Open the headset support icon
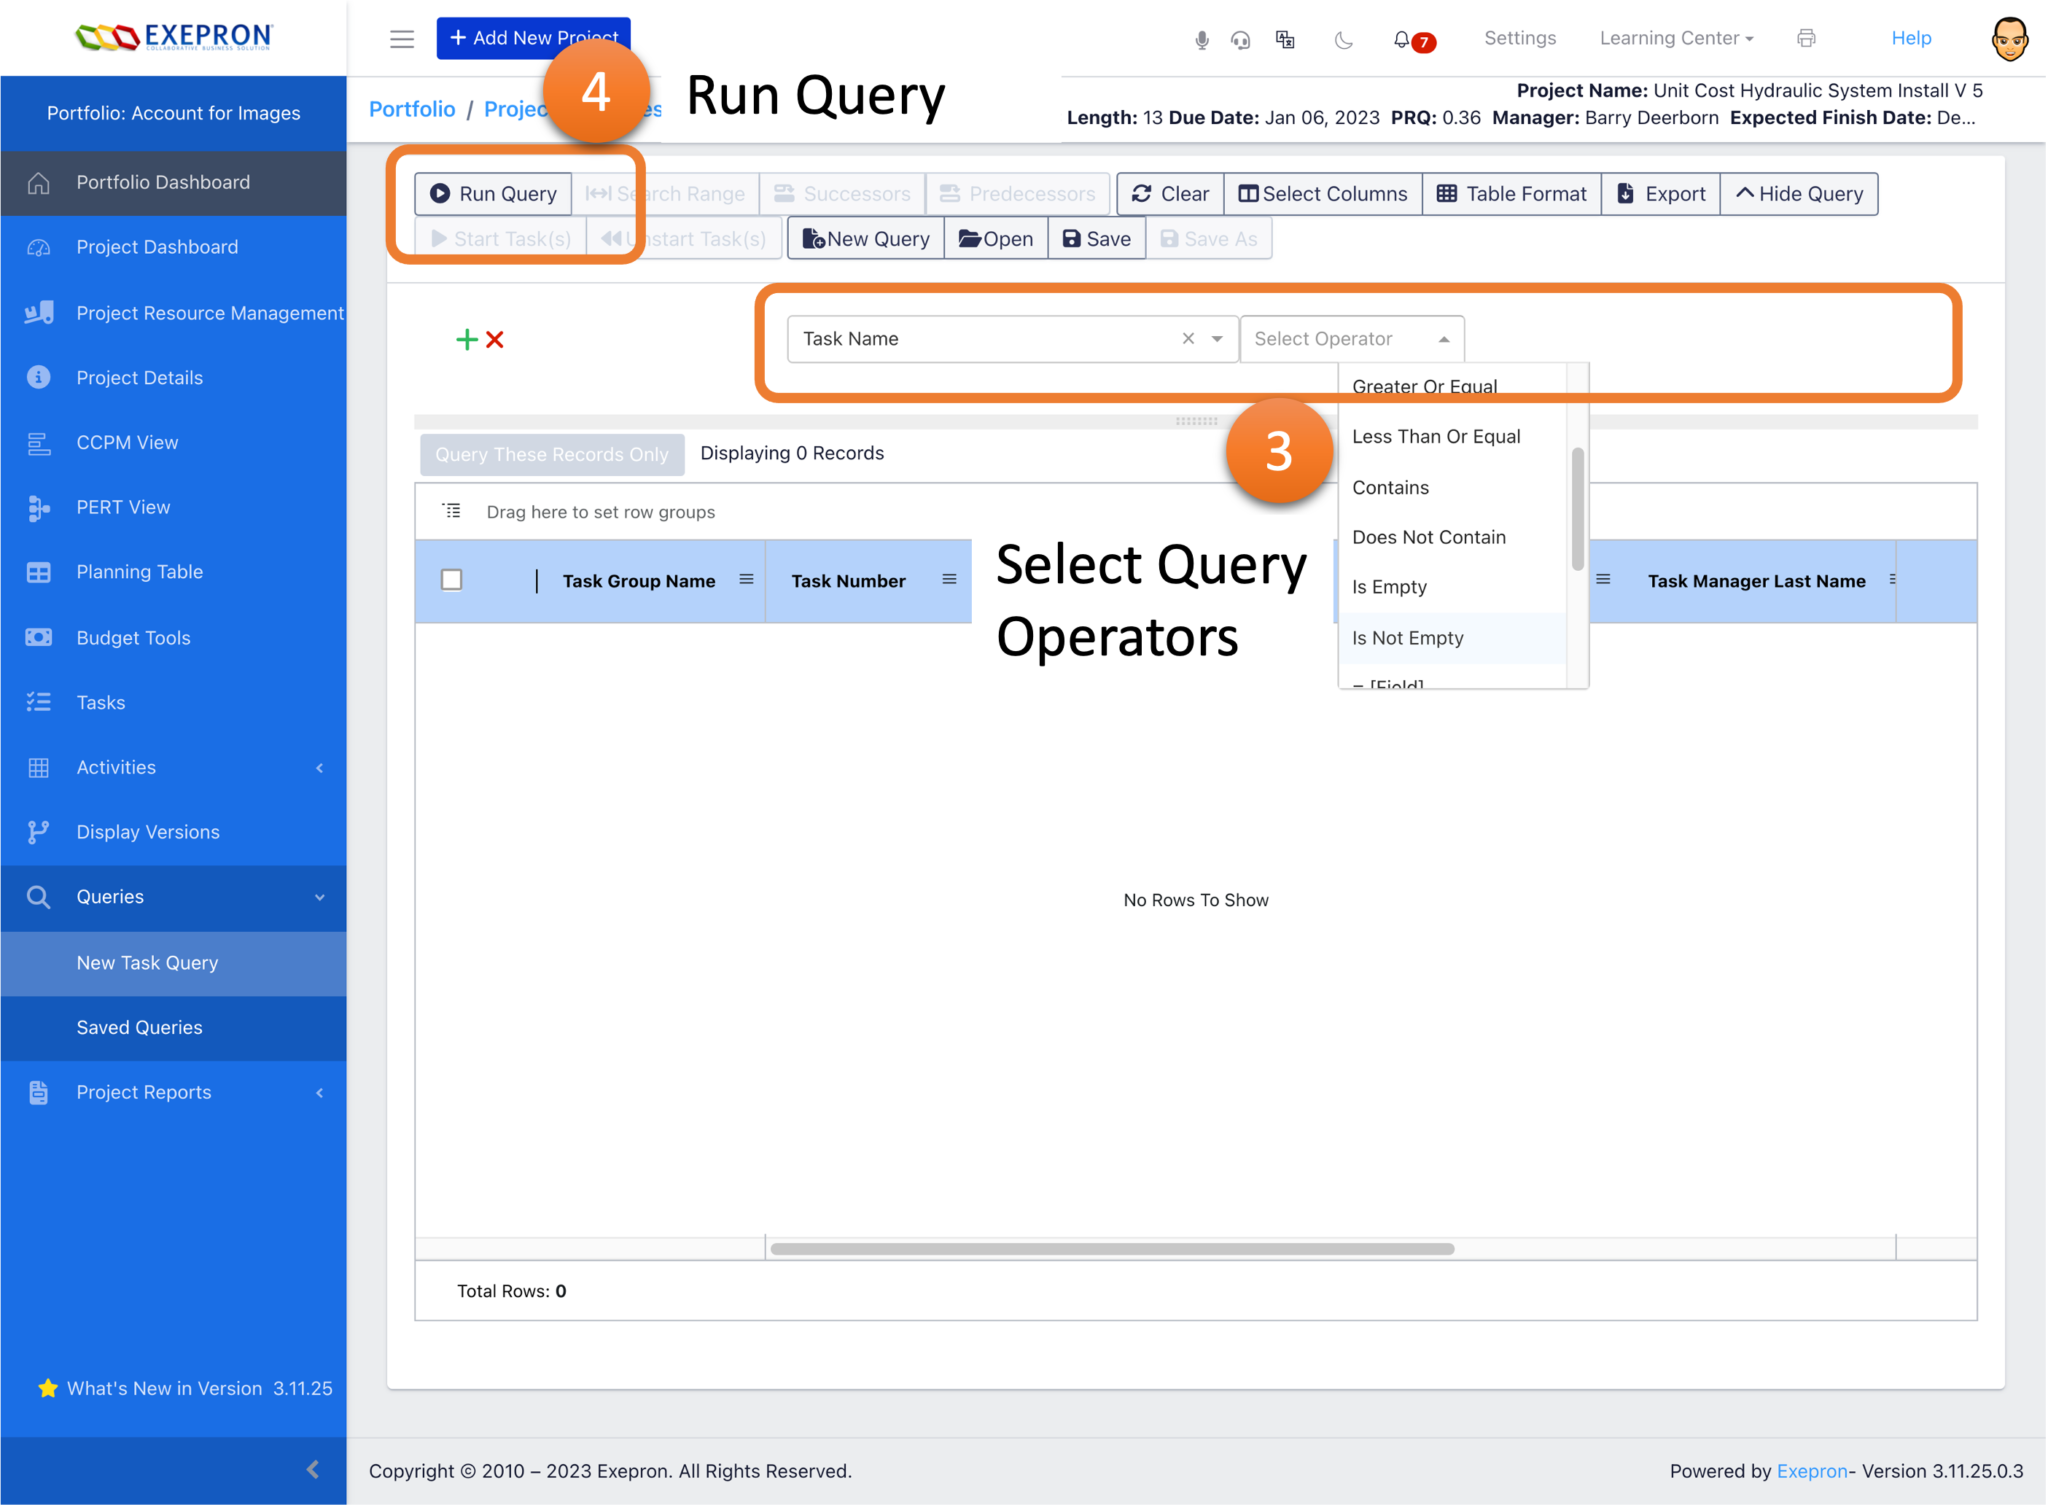Screen dimensions: 2048x1507 coord(1240,40)
